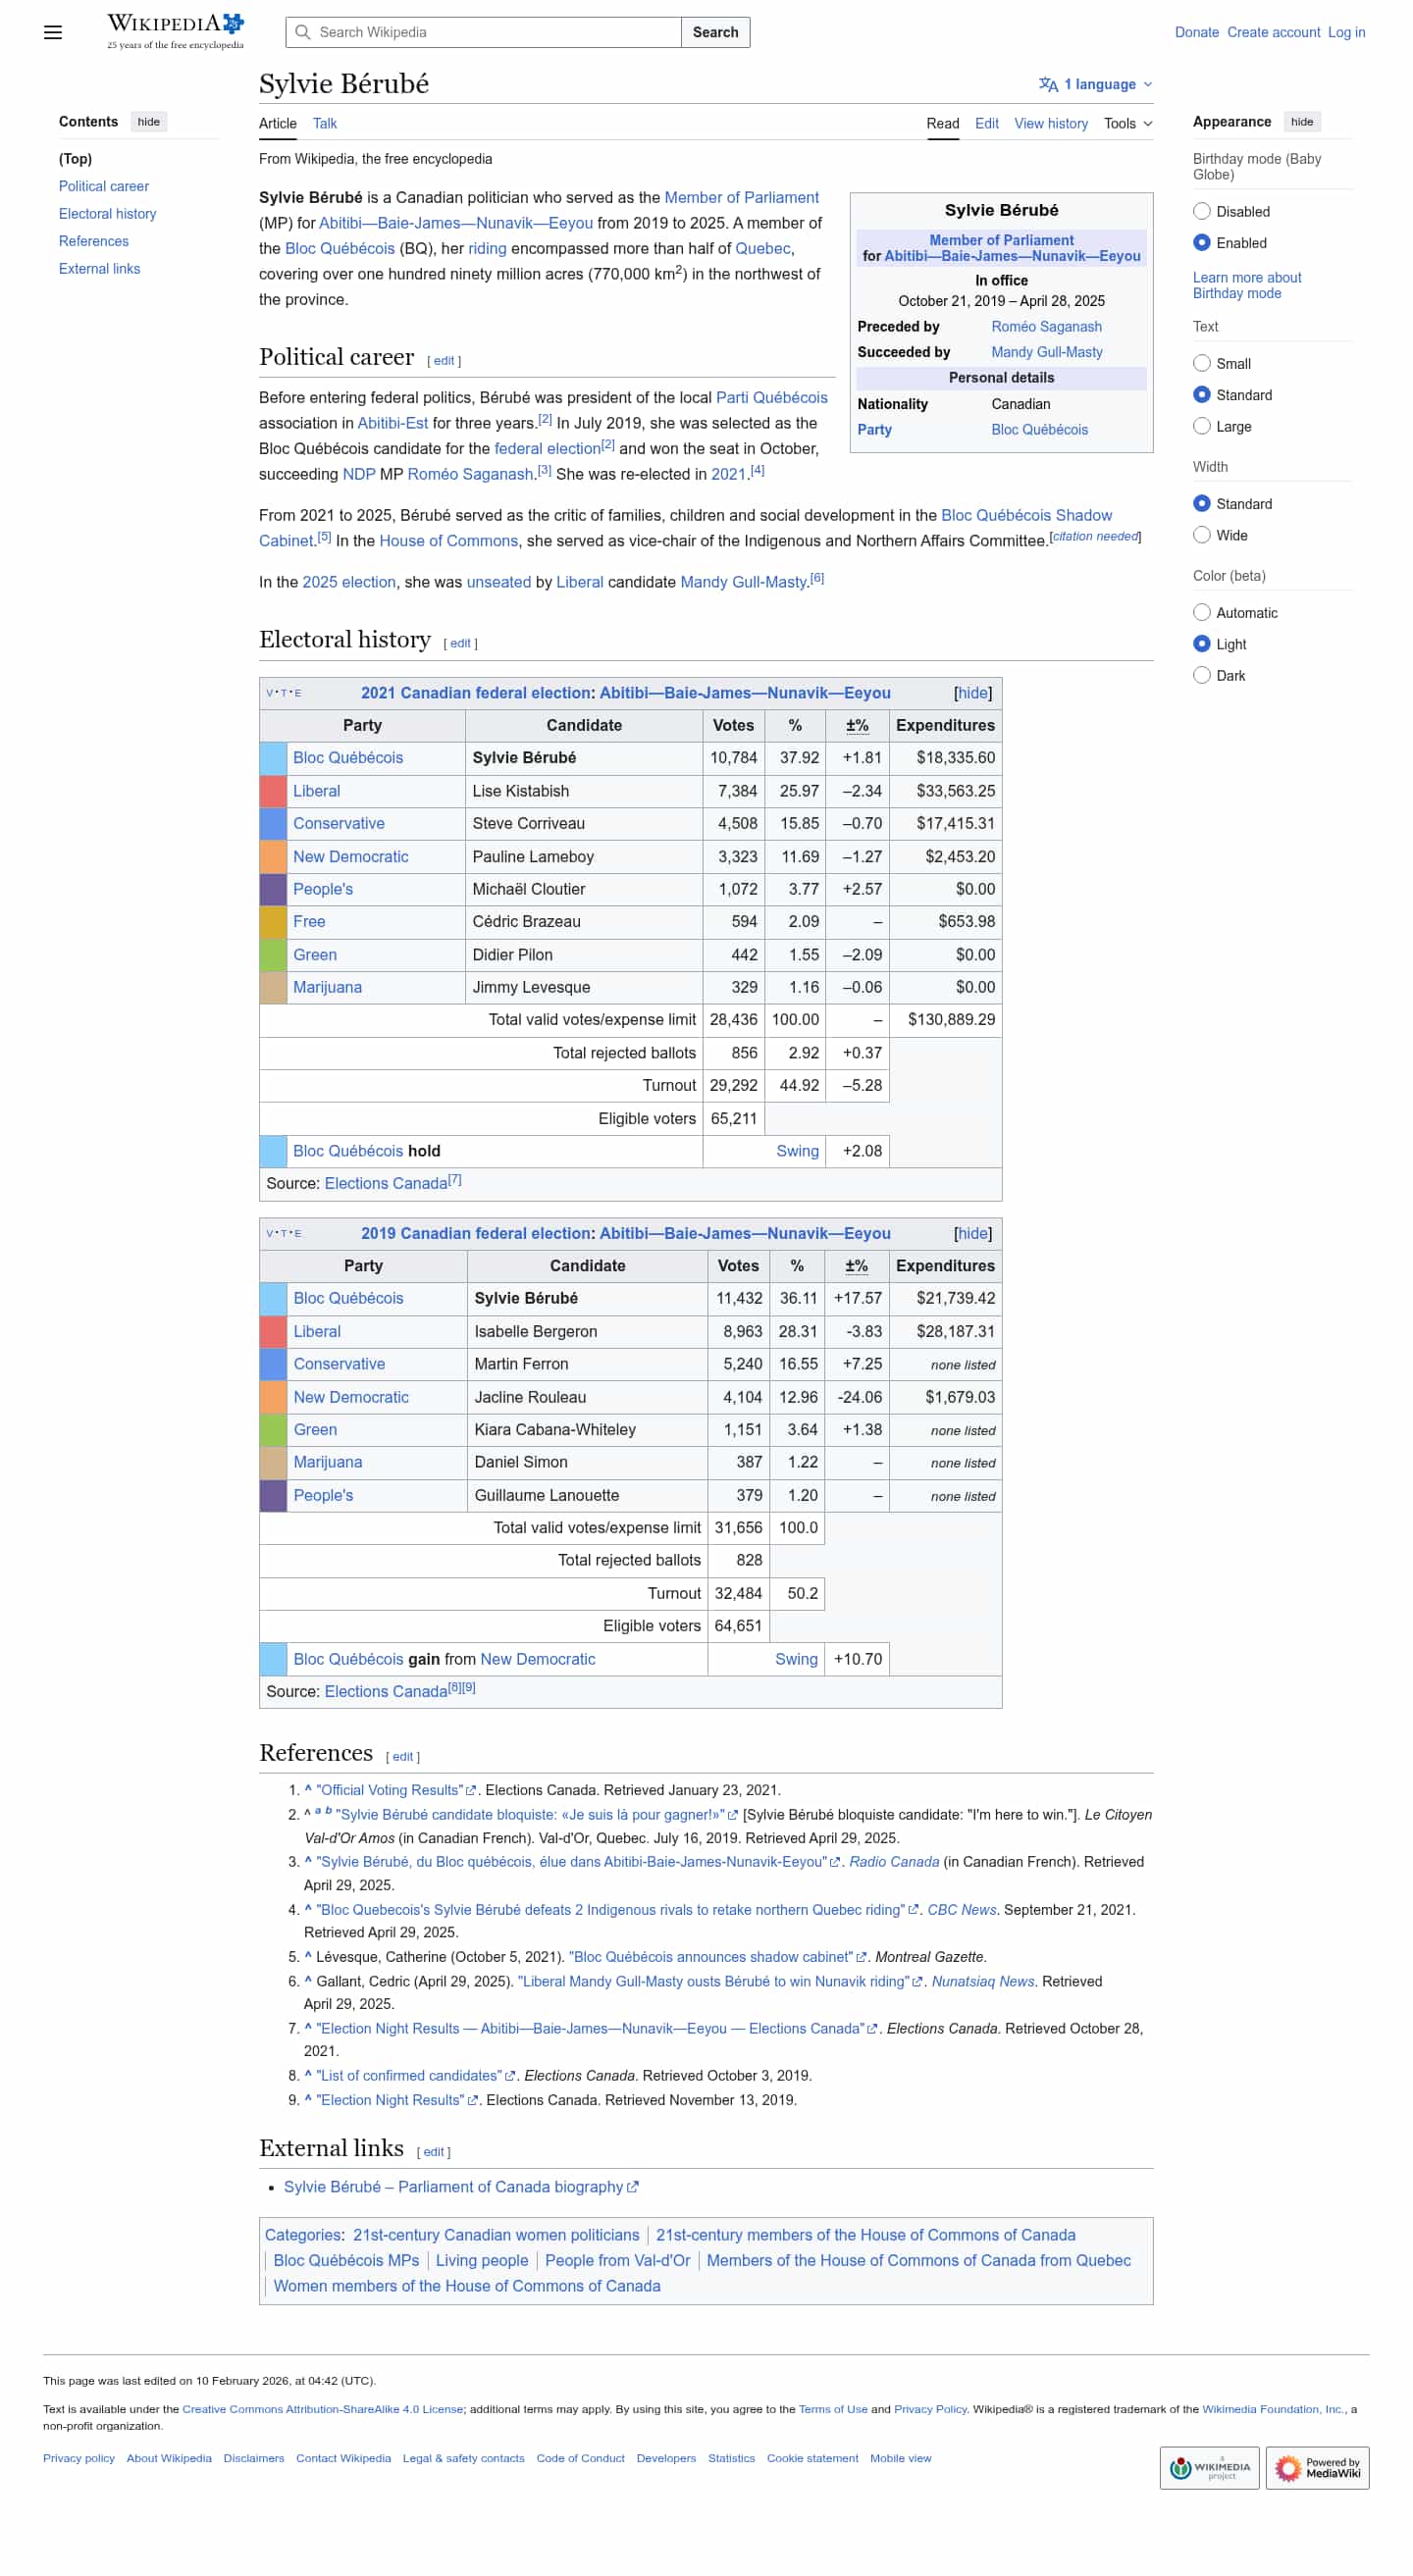Open the Mandy Gull-Masty successor link
Image resolution: width=1413 pixels, height=2576 pixels.
point(1046,352)
